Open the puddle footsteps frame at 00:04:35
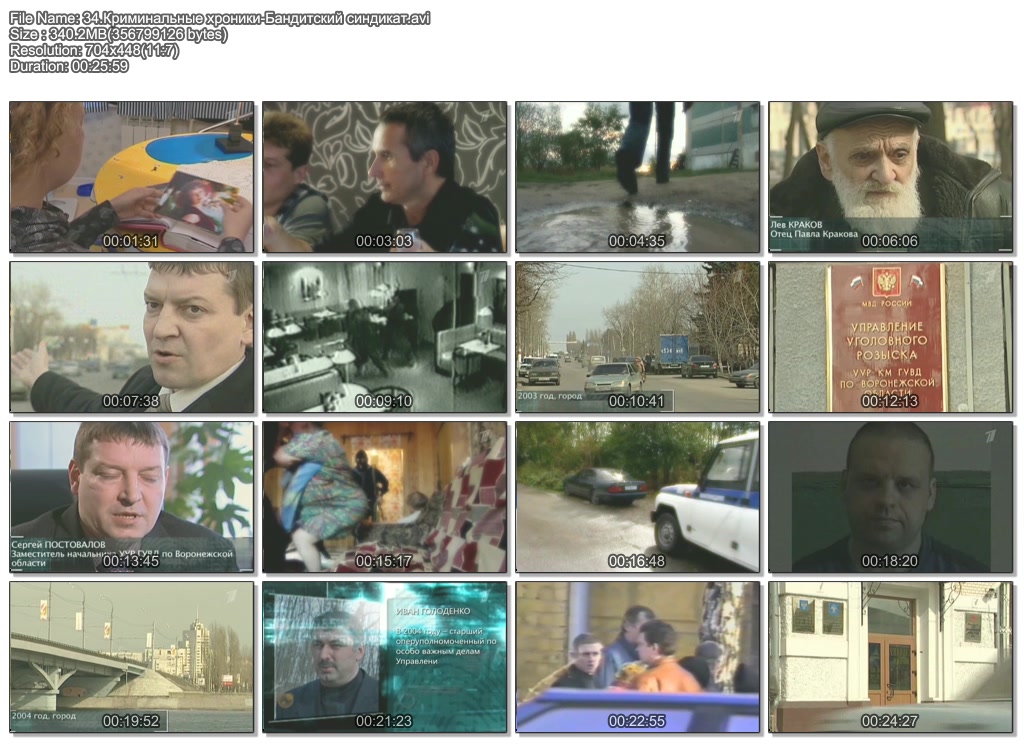1024x744 pixels. tap(637, 177)
